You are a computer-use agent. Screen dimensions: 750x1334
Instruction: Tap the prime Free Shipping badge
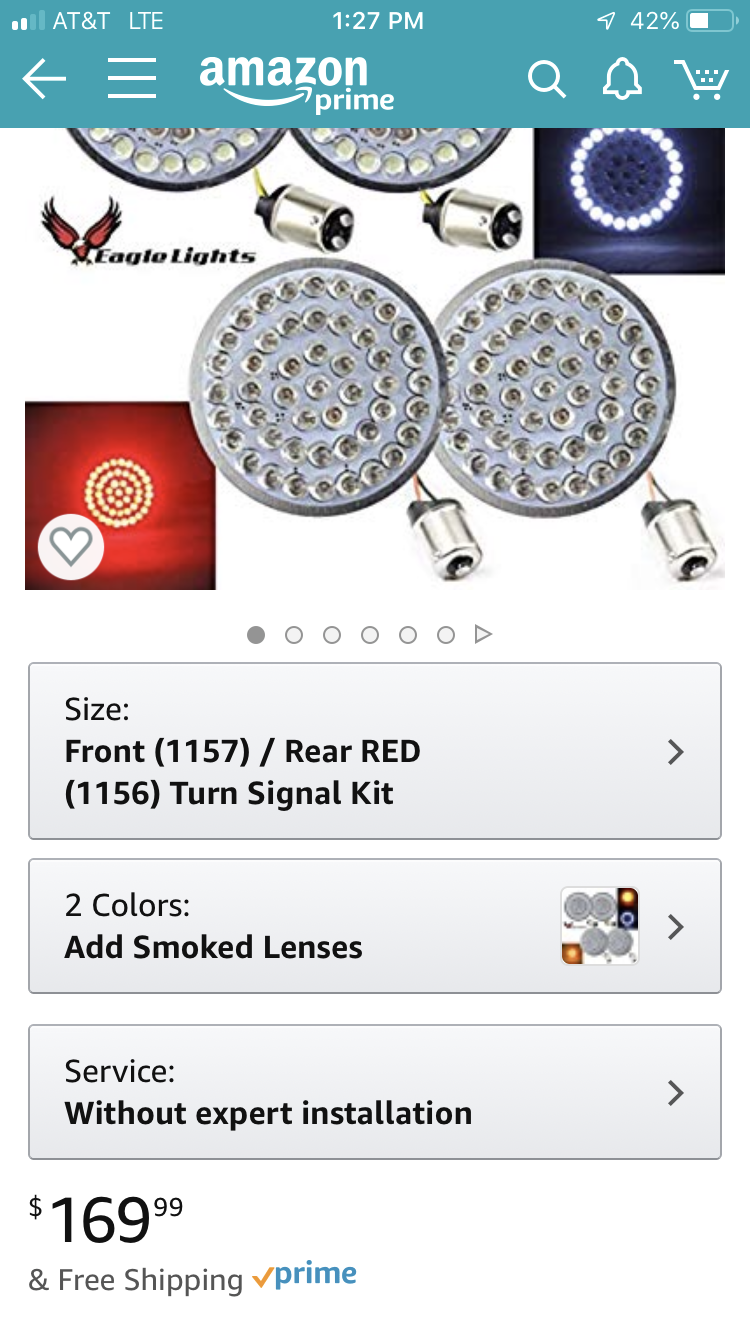point(305,1276)
